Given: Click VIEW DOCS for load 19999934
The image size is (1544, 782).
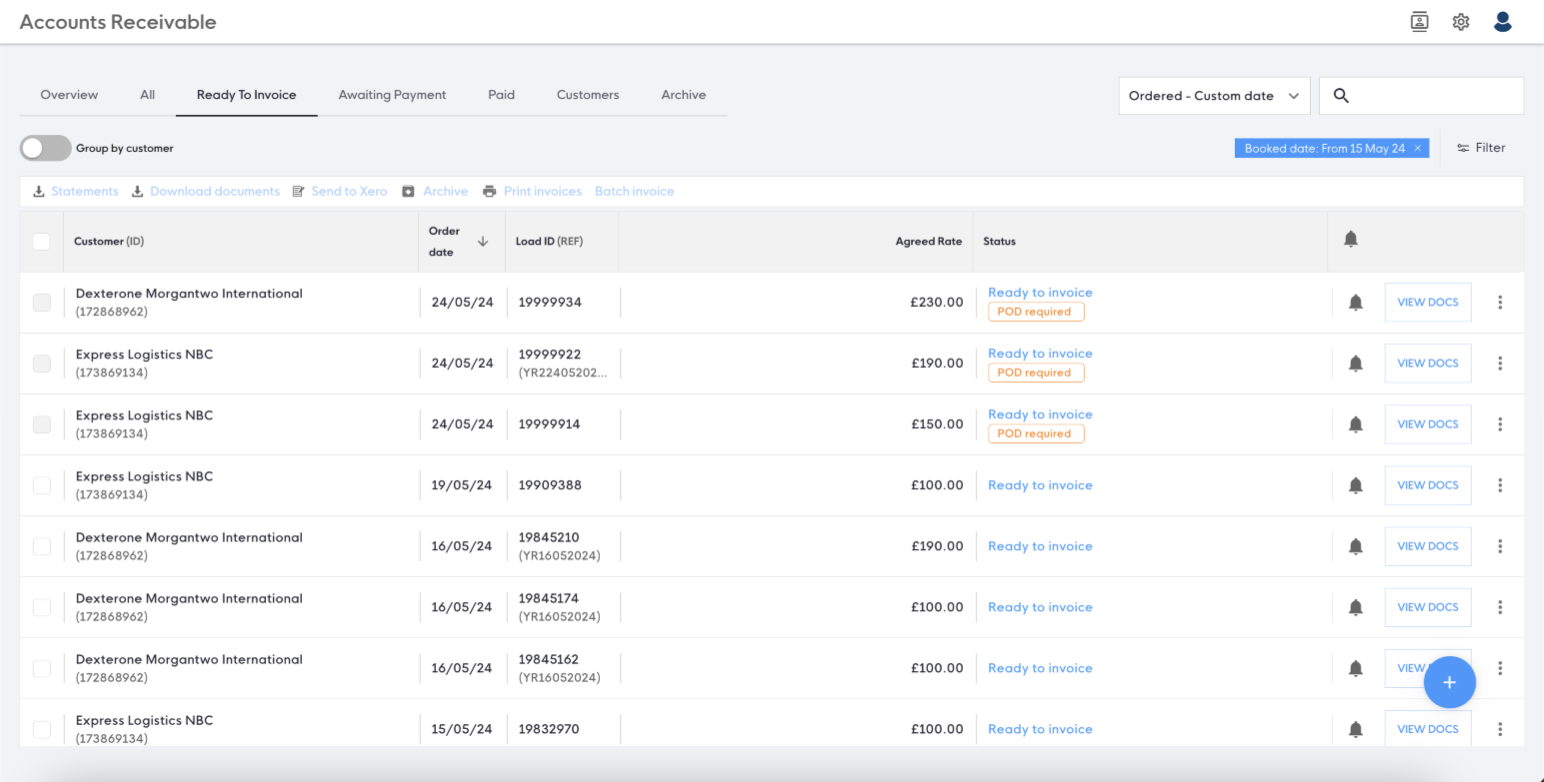Looking at the screenshot, I should (1427, 302).
